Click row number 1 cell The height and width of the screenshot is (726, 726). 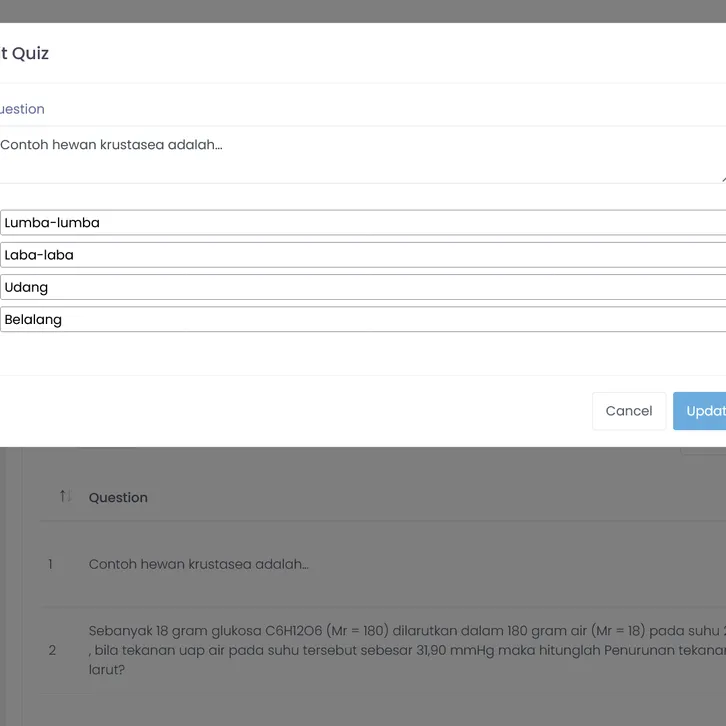pyautogui.click(x=50, y=564)
